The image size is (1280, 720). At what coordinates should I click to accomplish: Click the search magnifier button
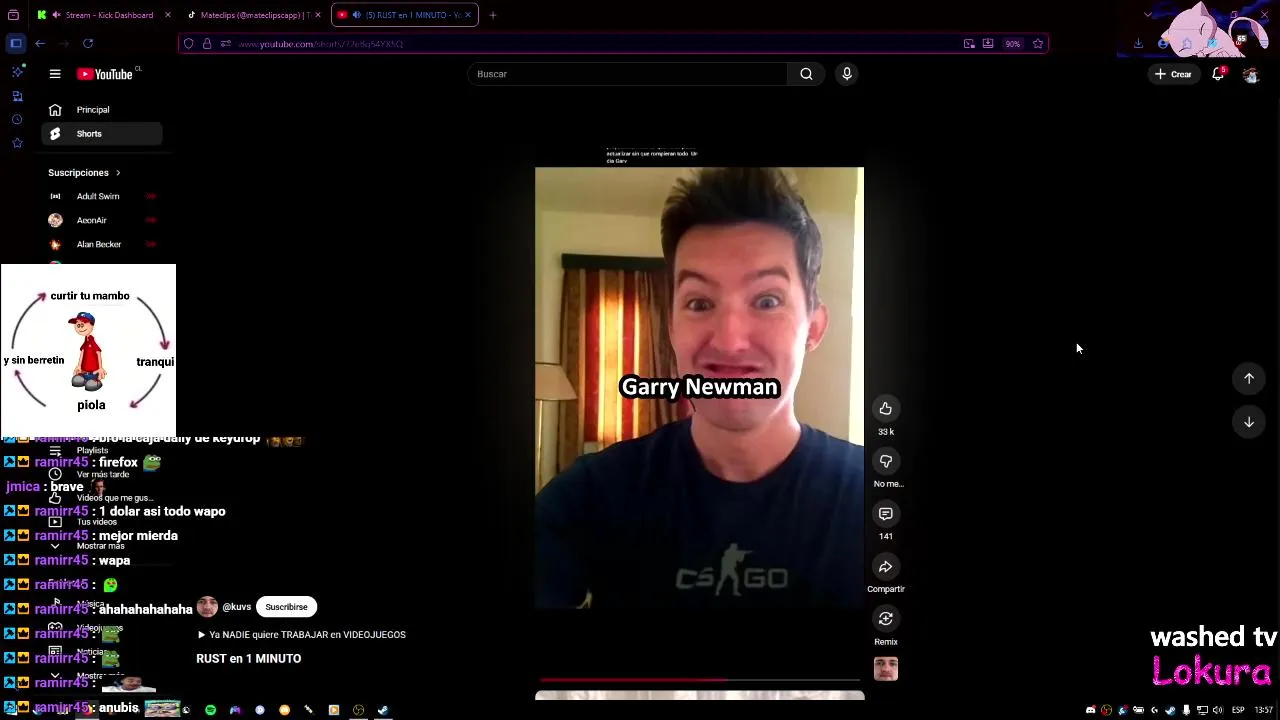click(x=806, y=74)
